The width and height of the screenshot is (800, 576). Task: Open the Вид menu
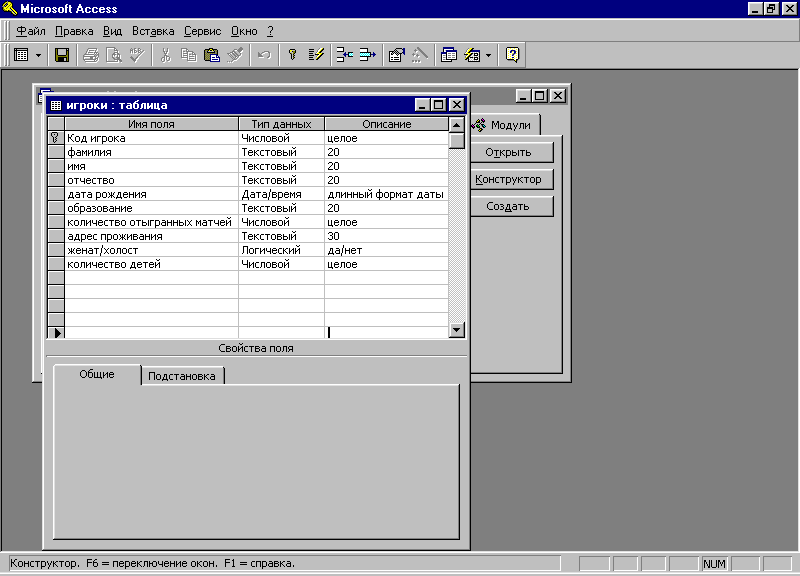112,31
